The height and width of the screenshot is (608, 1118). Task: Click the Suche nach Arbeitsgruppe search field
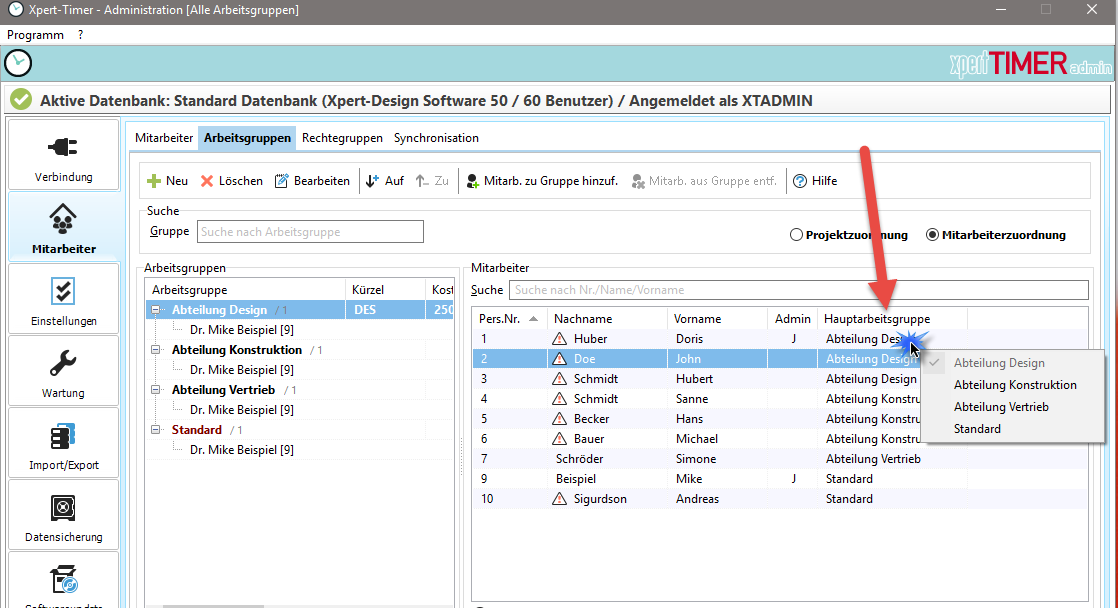[x=310, y=232]
